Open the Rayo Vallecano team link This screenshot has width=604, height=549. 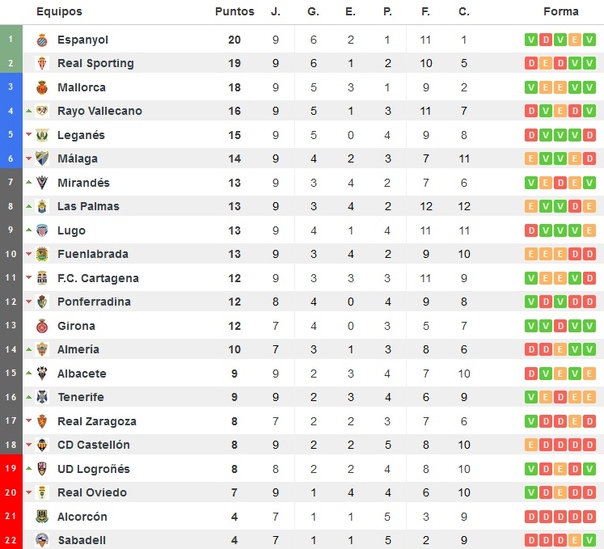coord(99,111)
